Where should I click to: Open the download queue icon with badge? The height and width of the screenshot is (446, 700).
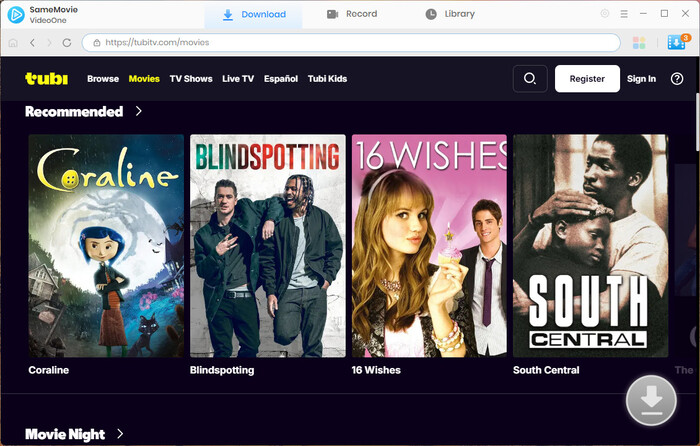pyautogui.click(x=677, y=43)
